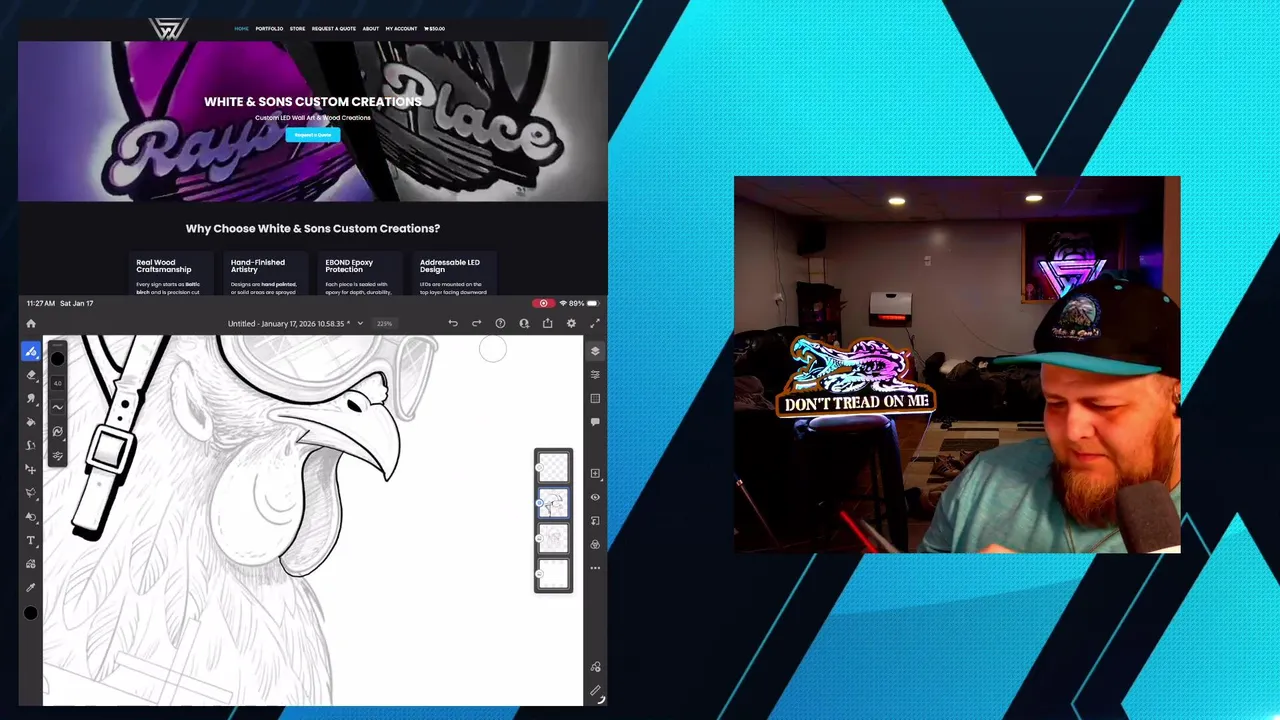The width and height of the screenshot is (1280, 720).
Task: Select the Smudge tool
Action: click(31, 398)
